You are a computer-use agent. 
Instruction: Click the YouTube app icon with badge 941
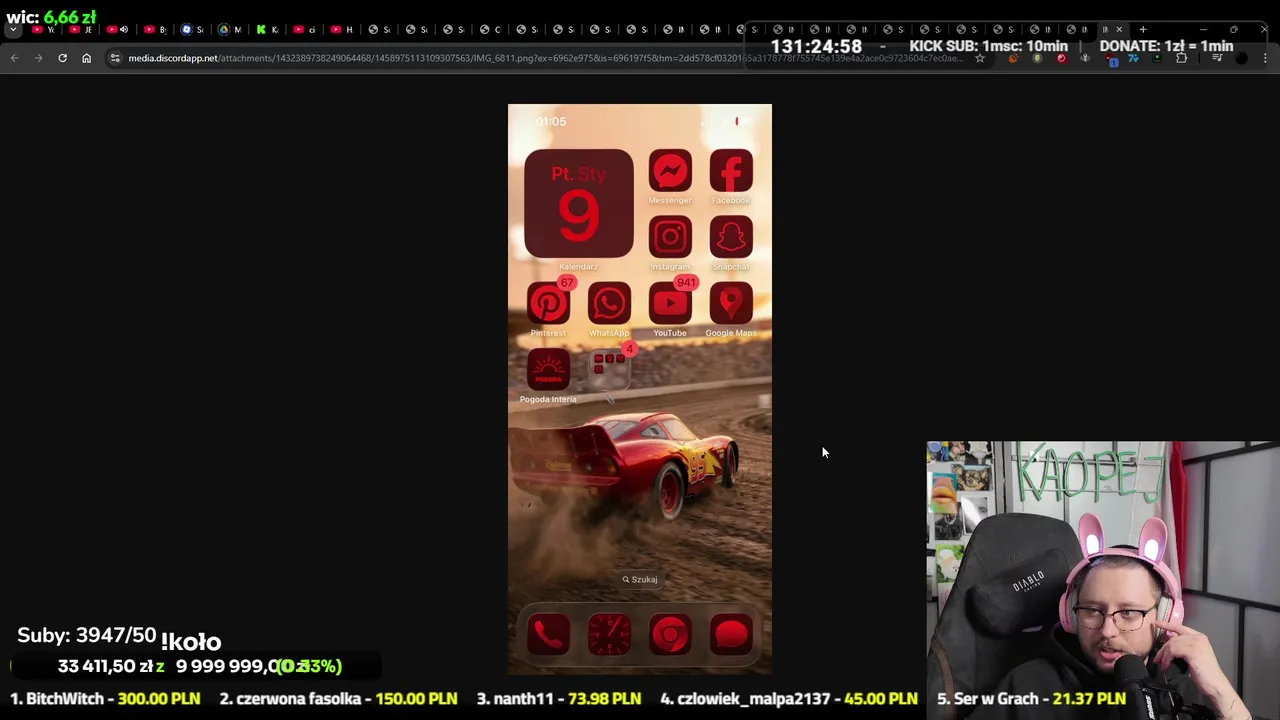(x=670, y=303)
